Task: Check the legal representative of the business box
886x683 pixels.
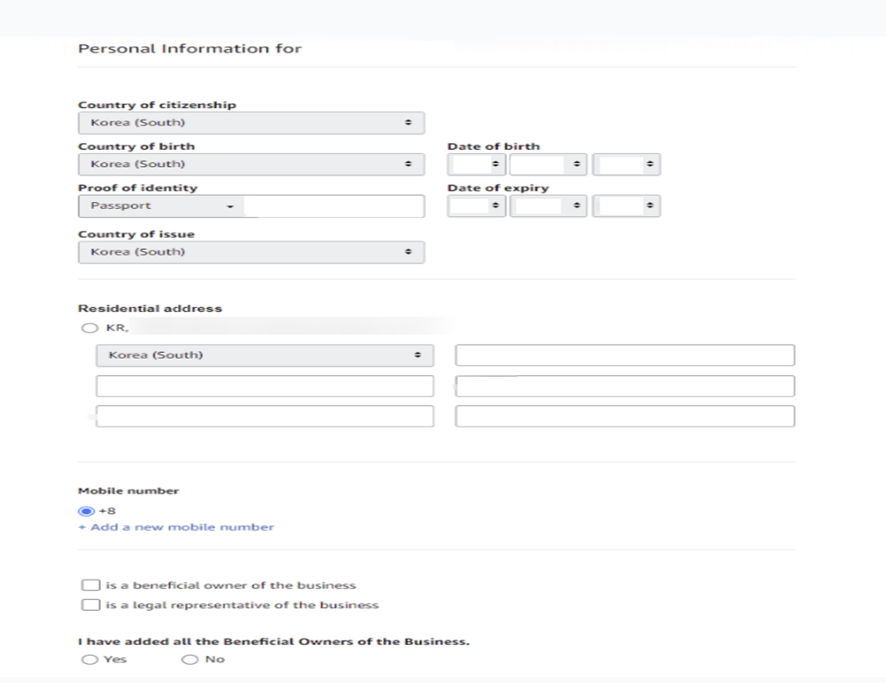Action: point(90,605)
